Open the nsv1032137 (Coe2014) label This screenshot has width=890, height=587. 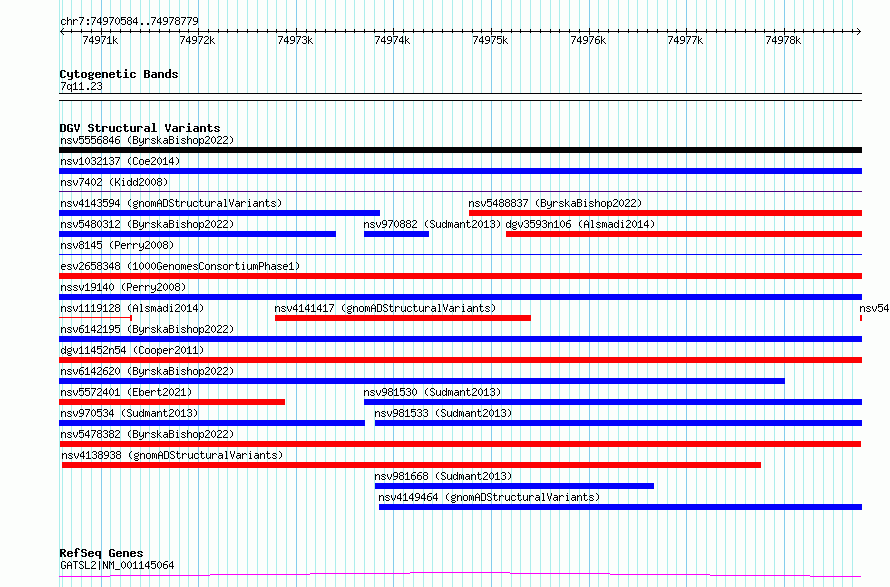pyautogui.click(x=120, y=161)
